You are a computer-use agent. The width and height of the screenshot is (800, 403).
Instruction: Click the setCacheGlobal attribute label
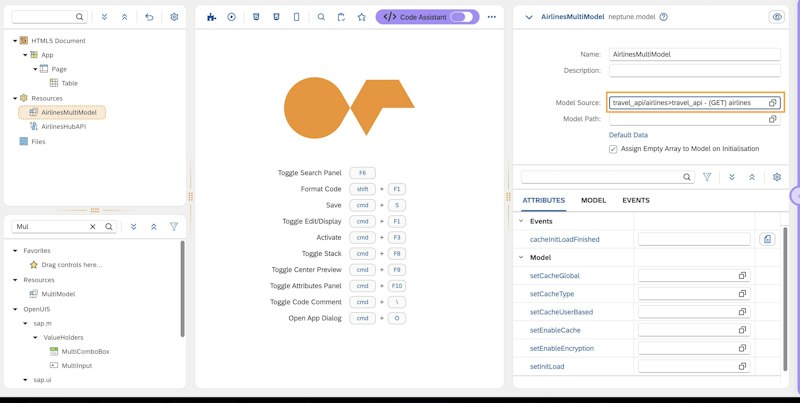555,275
